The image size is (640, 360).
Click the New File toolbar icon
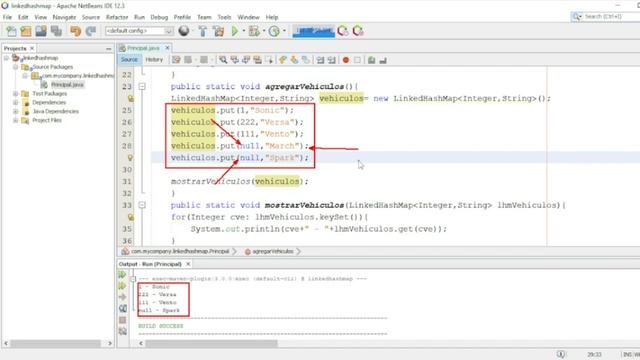(11, 31)
